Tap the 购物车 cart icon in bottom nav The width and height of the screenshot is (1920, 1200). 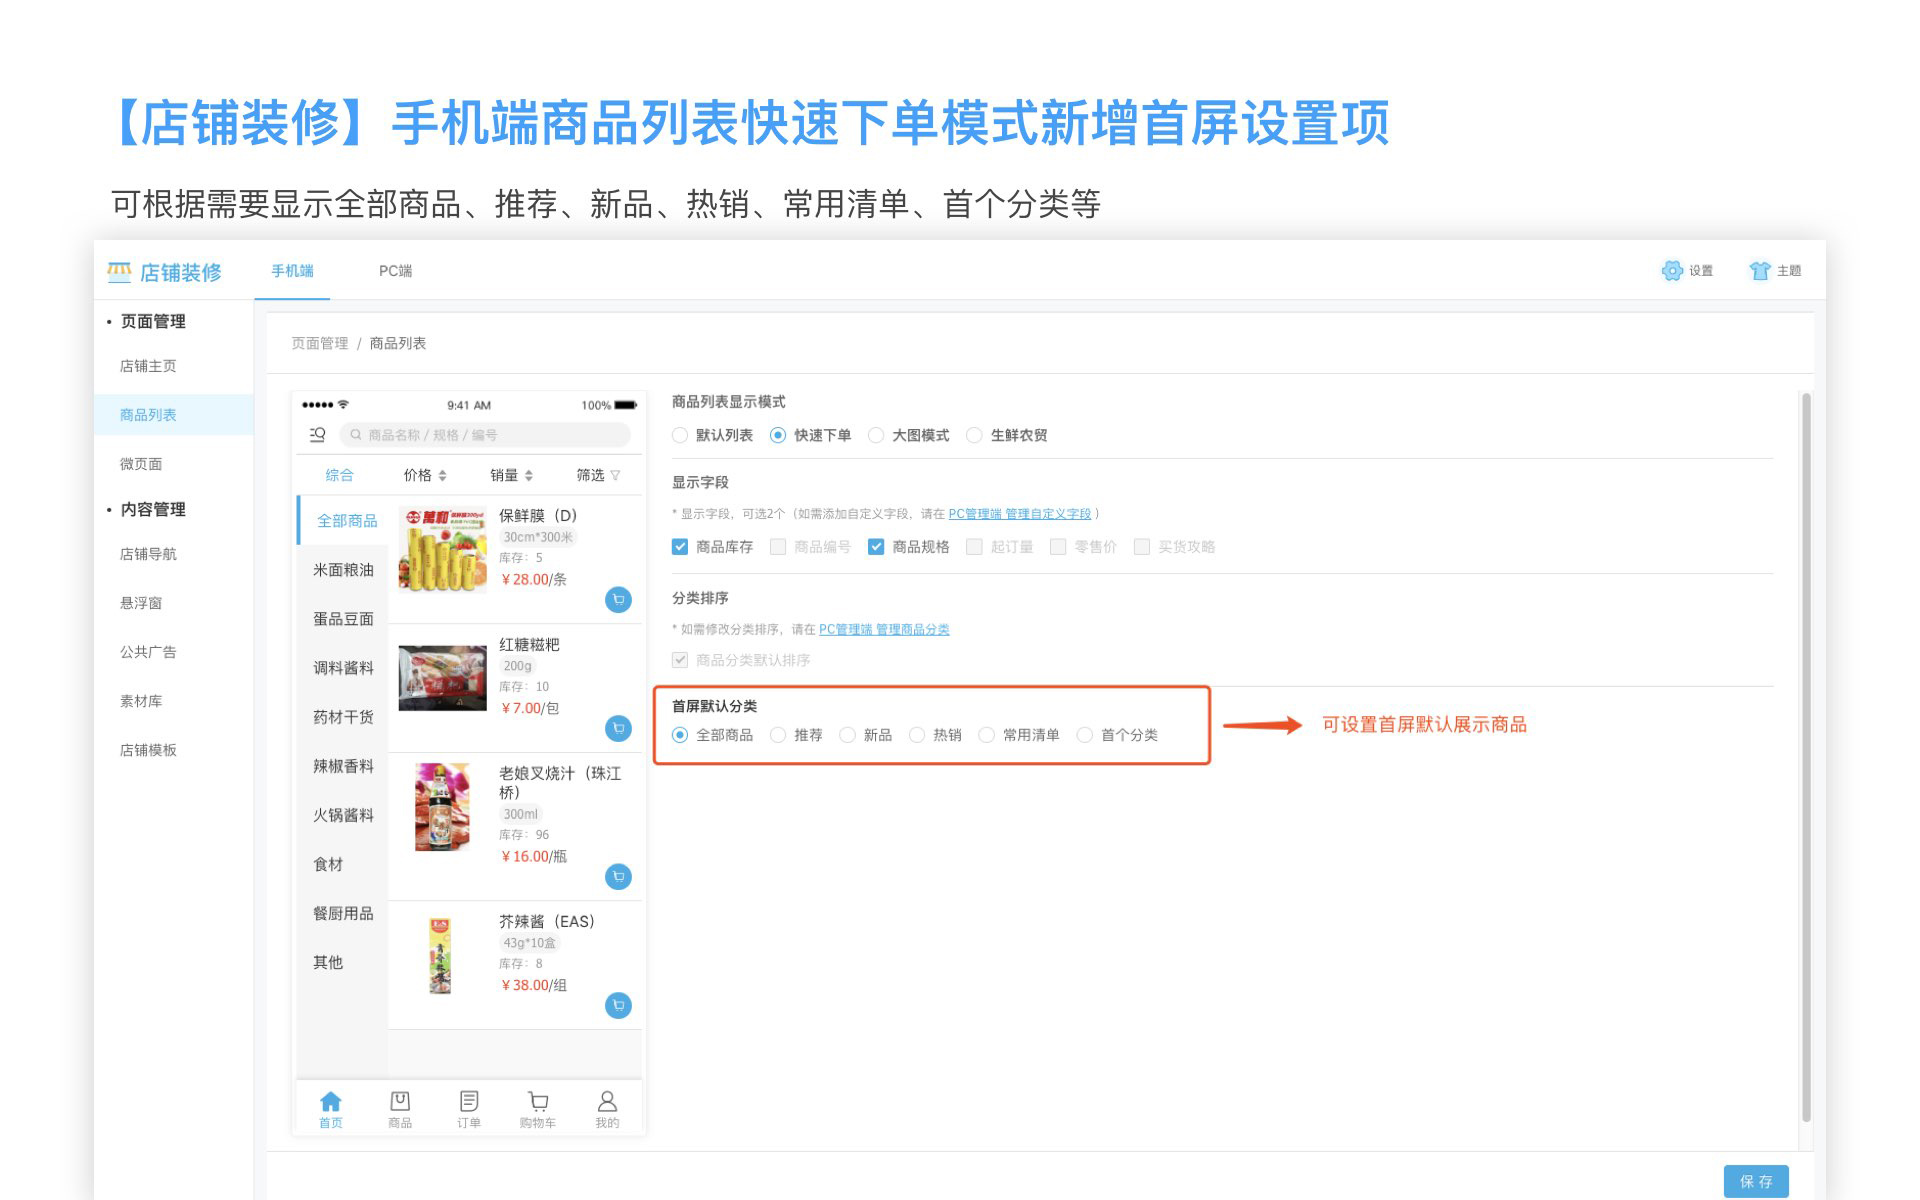pos(538,1102)
